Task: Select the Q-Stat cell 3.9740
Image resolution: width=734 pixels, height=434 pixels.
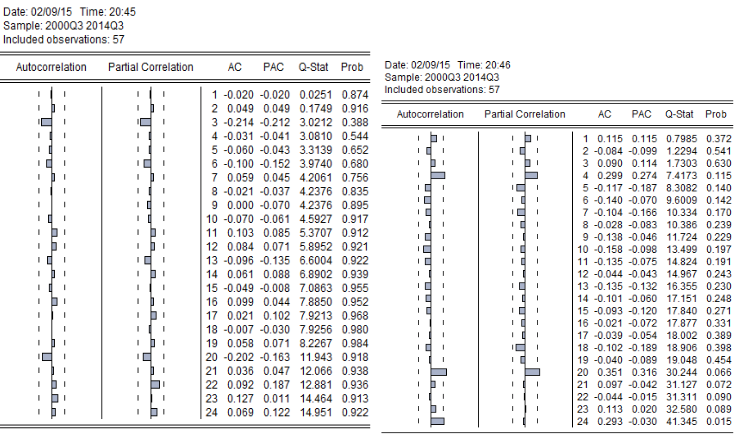Action: [316, 164]
